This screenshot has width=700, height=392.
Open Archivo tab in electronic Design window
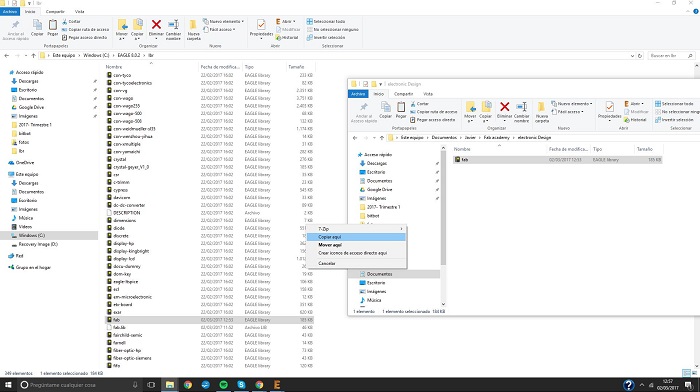point(358,94)
